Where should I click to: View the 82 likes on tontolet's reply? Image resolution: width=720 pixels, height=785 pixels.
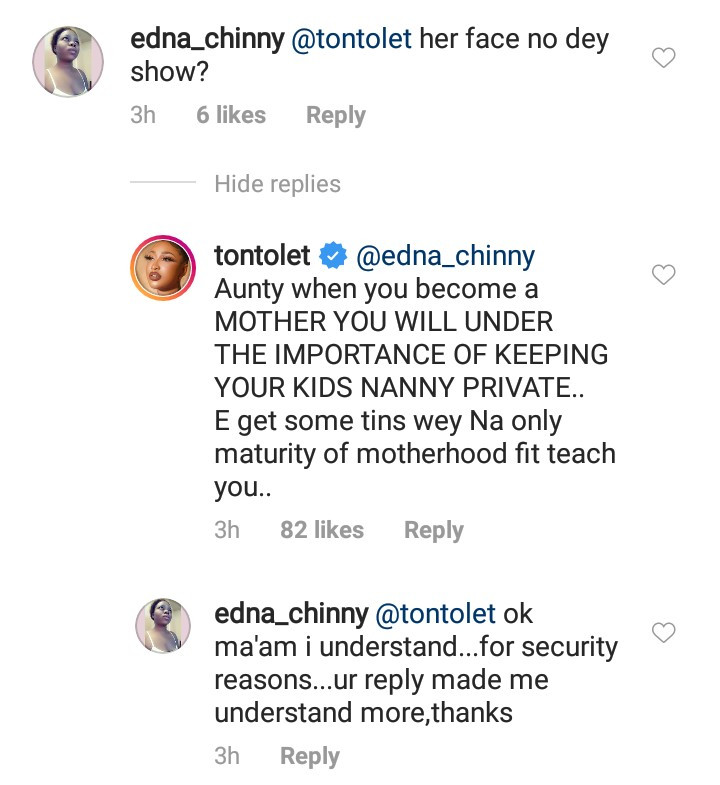[x=322, y=530]
